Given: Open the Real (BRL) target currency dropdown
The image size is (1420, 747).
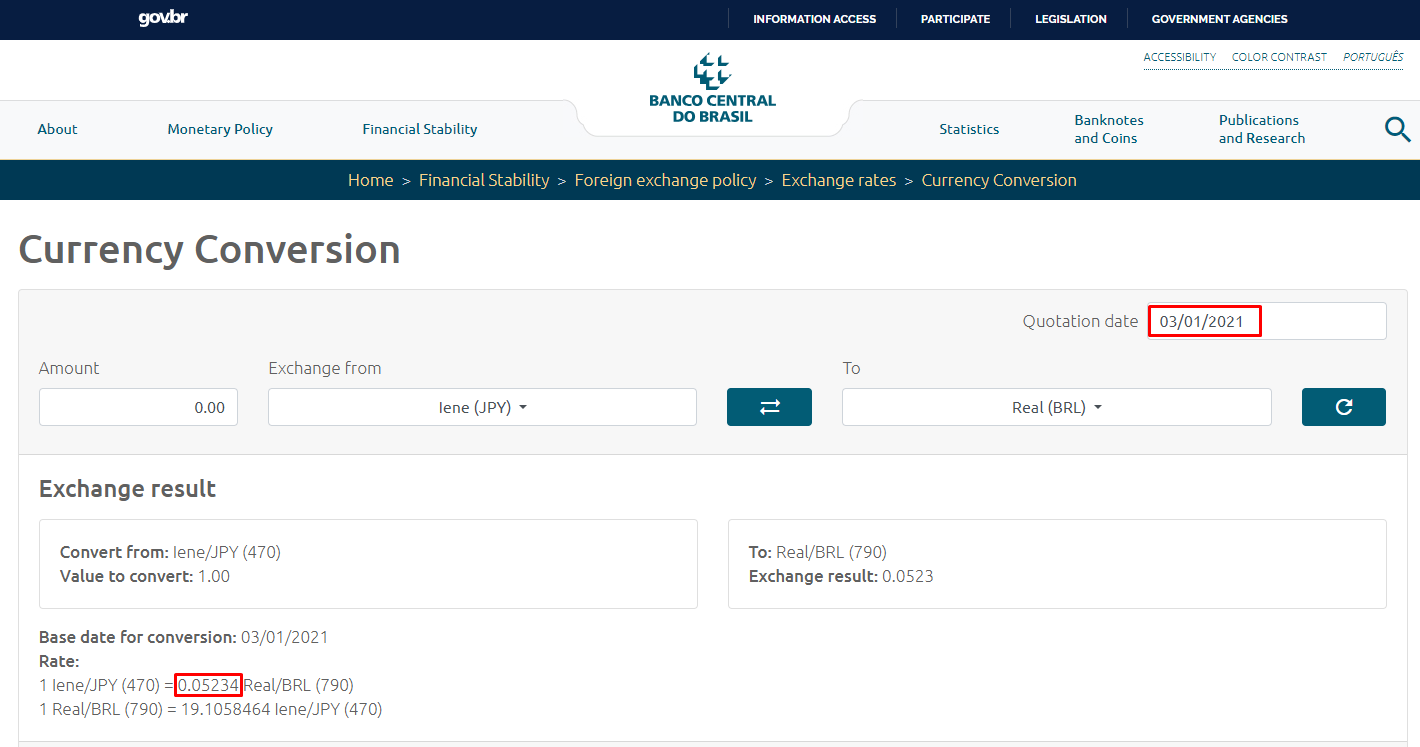Looking at the screenshot, I should pyautogui.click(x=1056, y=408).
